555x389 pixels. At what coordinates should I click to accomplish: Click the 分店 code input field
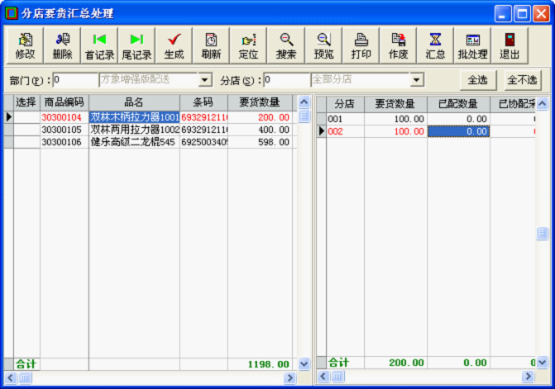tap(287, 80)
